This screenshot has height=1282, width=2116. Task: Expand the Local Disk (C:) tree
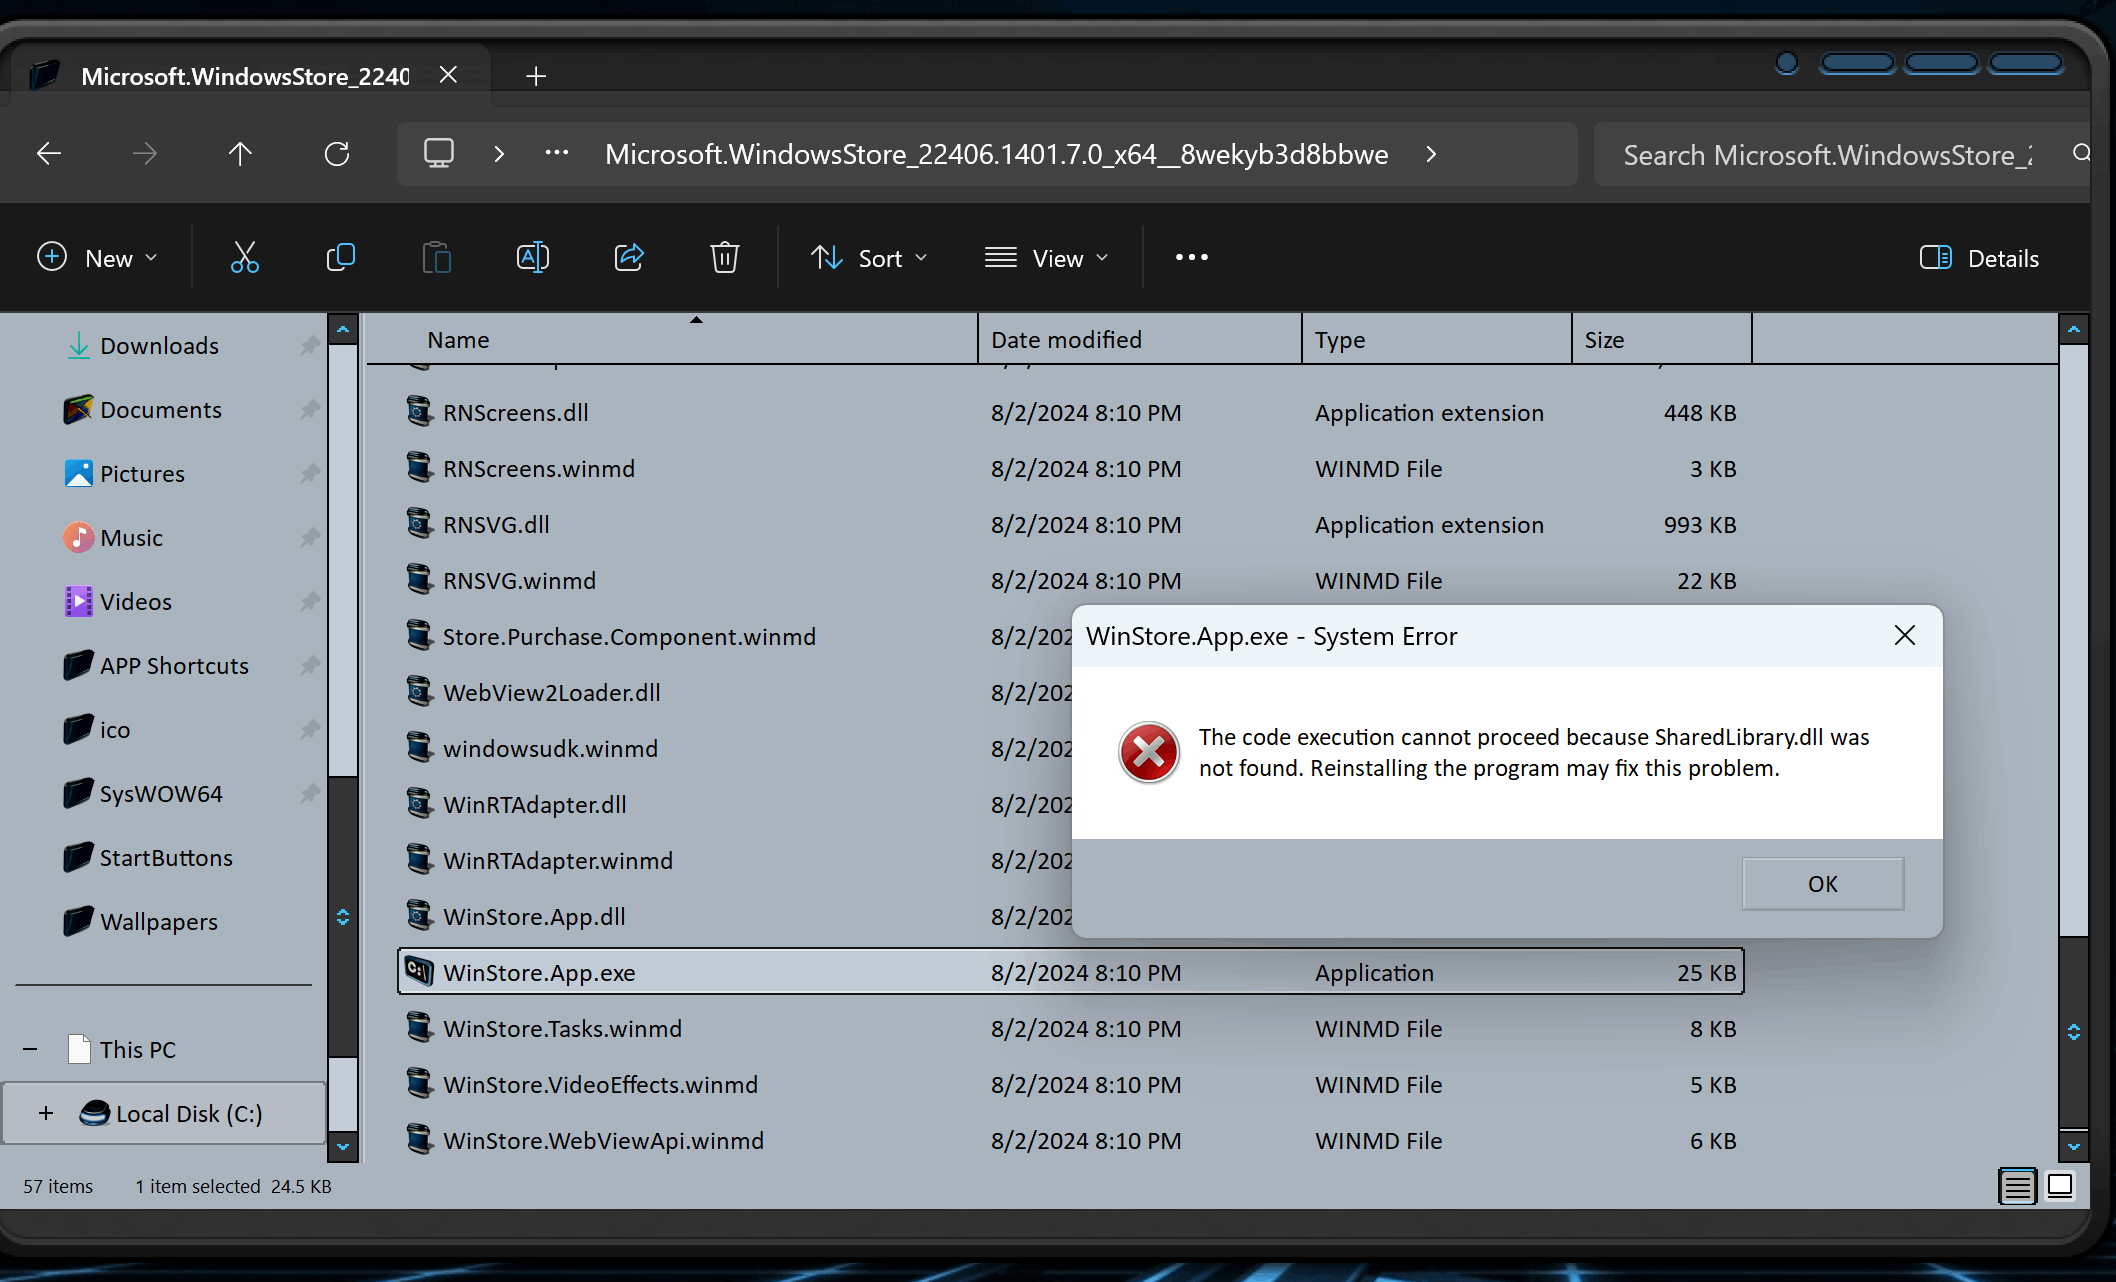pos(46,1113)
